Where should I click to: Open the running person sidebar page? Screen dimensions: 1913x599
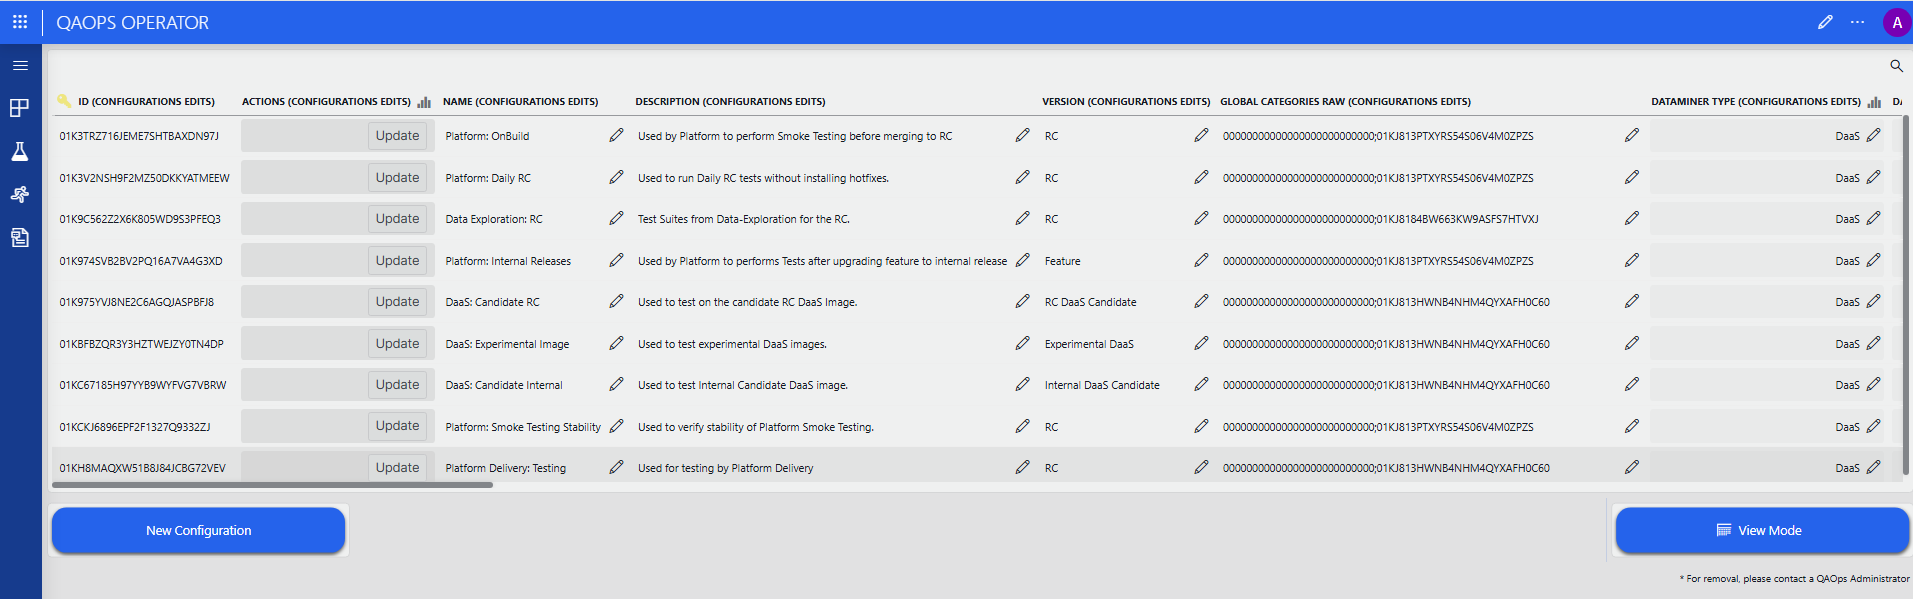tap(20, 194)
